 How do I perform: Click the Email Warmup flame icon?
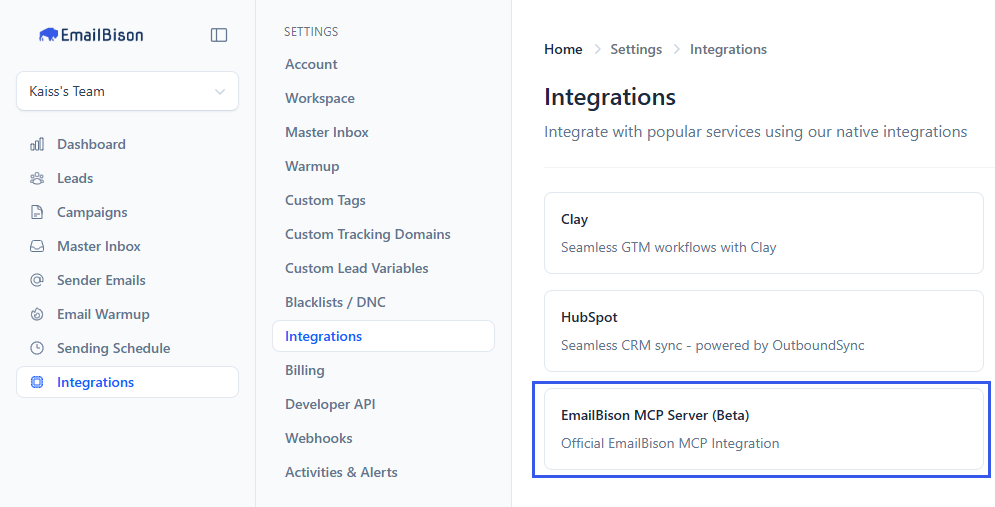point(37,314)
